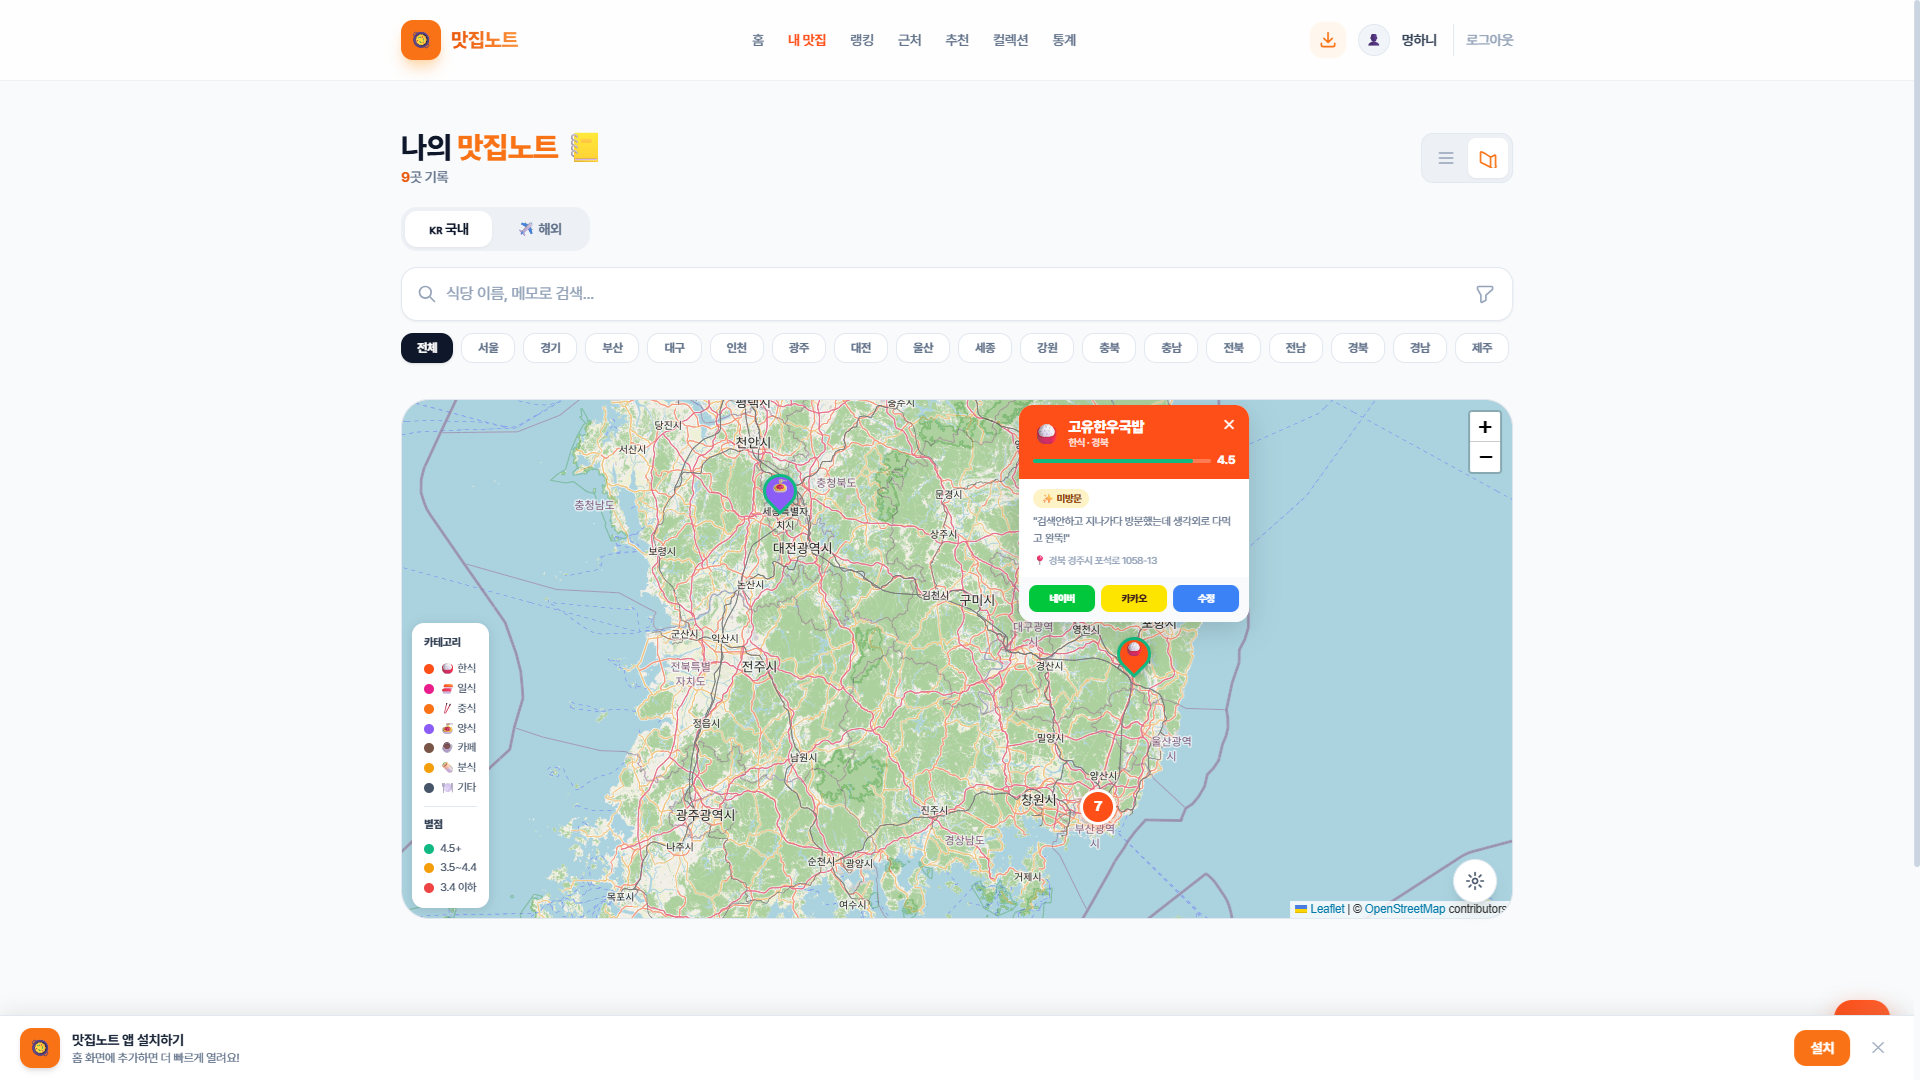Click the app icon in install banner
Image resolution: width=1920 pixels, height=1080 pixels.
pos(40,1048)
